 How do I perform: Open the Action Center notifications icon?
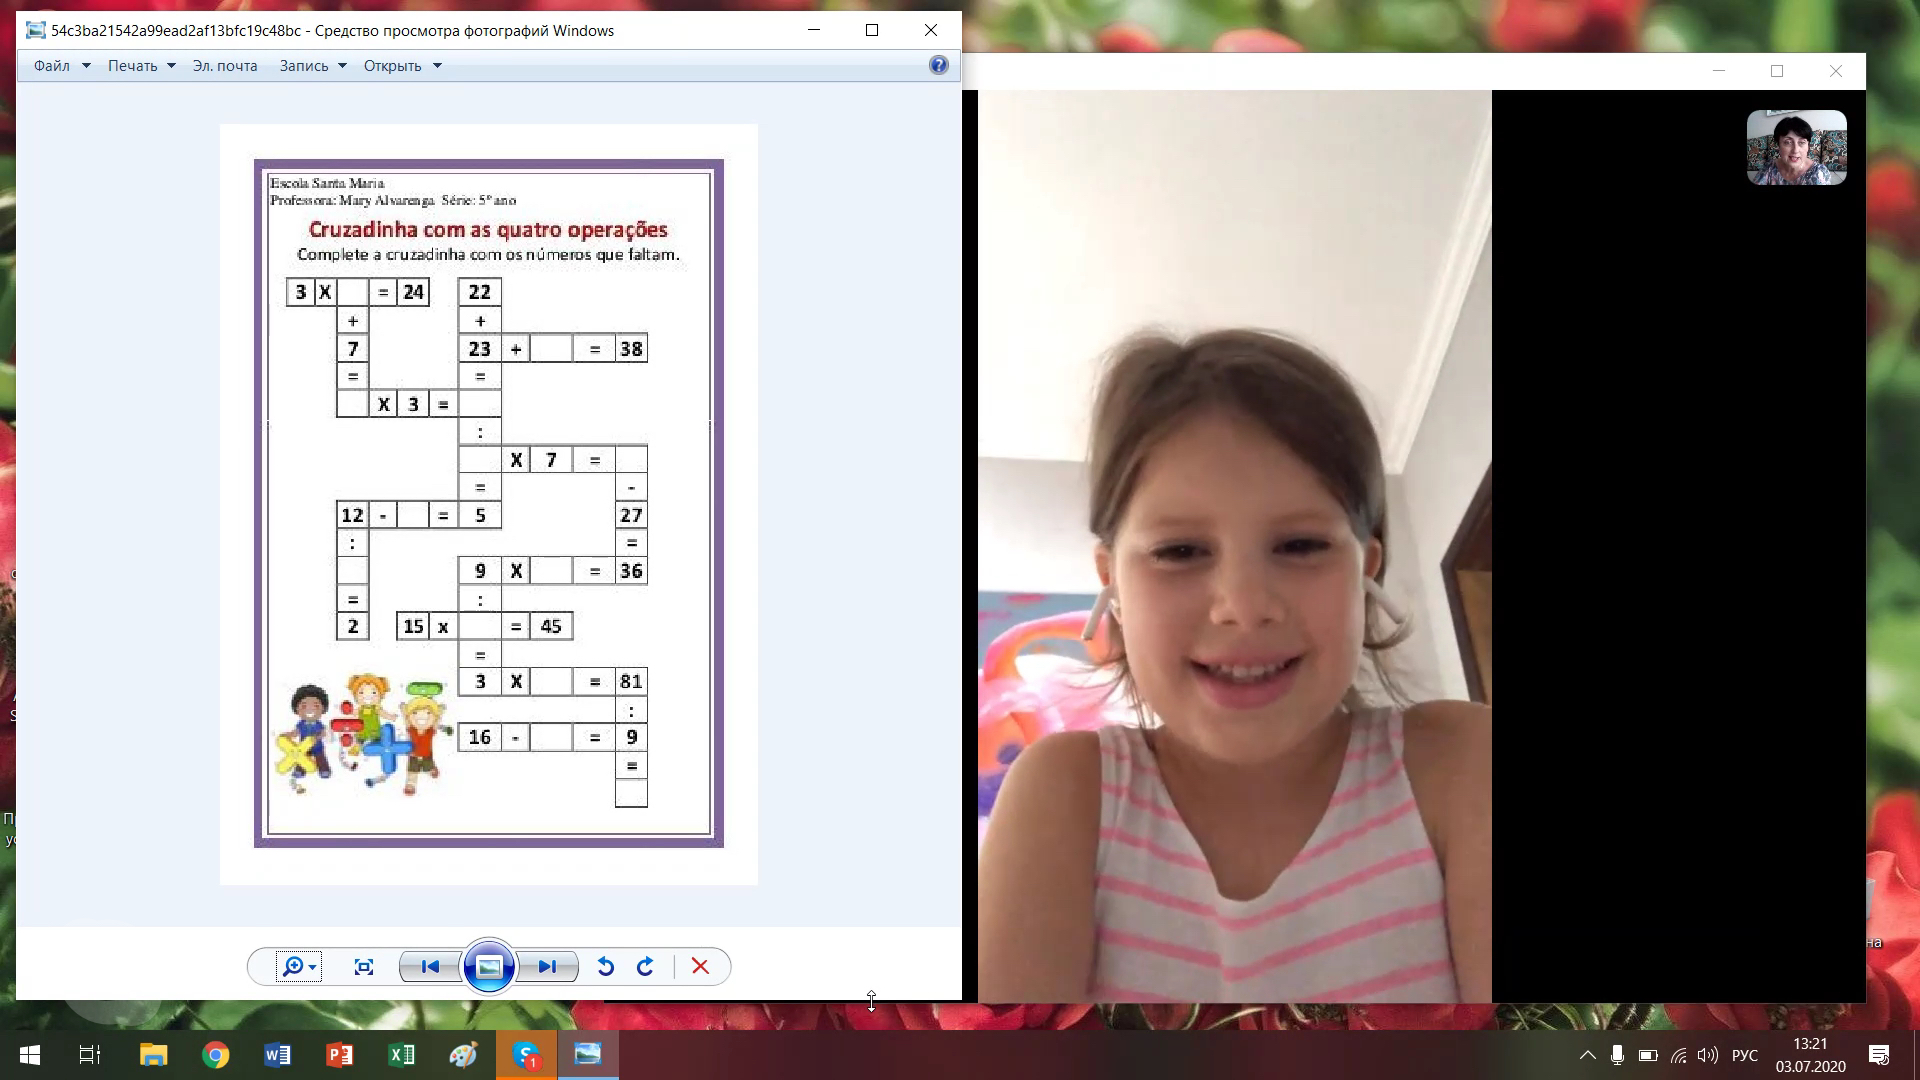pos(1879,1055)
